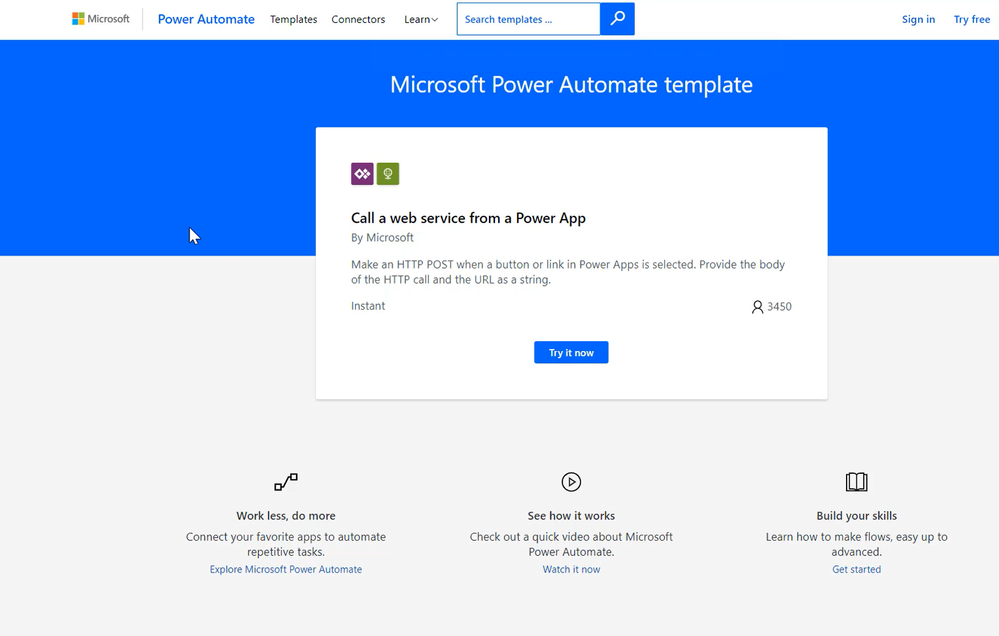Click the user count person icon
This screenshot has height=636, width=999.
[757, 307]
